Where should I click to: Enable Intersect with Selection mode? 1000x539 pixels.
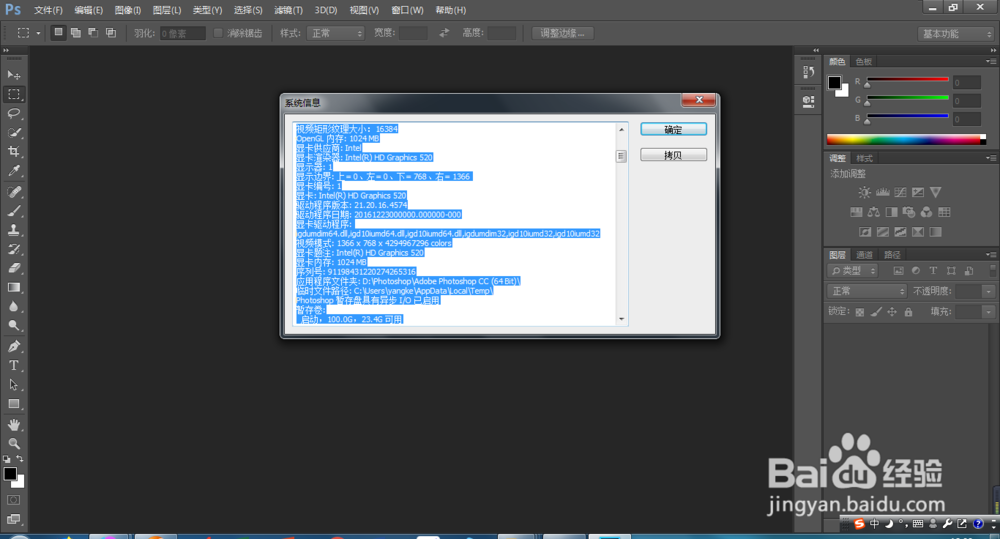tap(111, 33)
